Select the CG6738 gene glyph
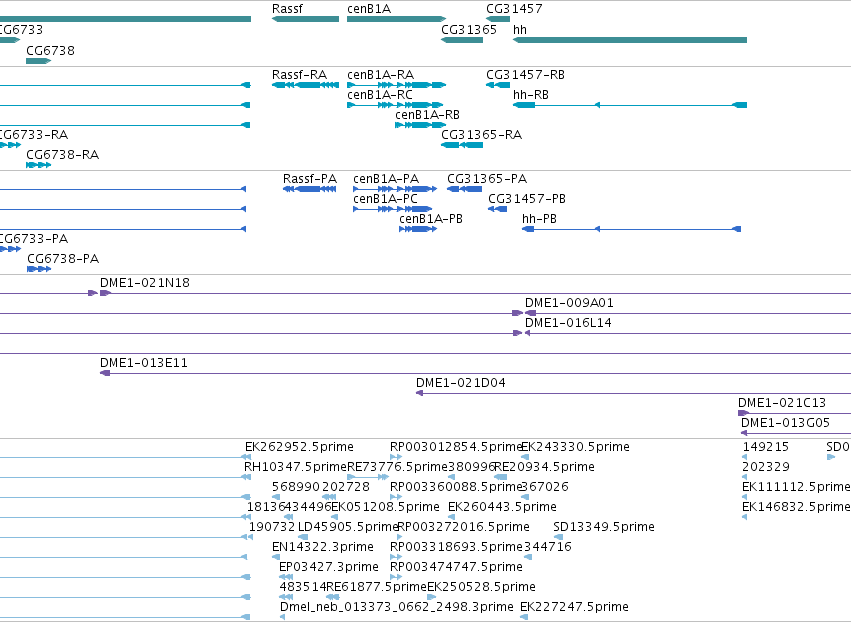Image resolution: width=851 pixels, height=622 pixels. coord(39,61)
